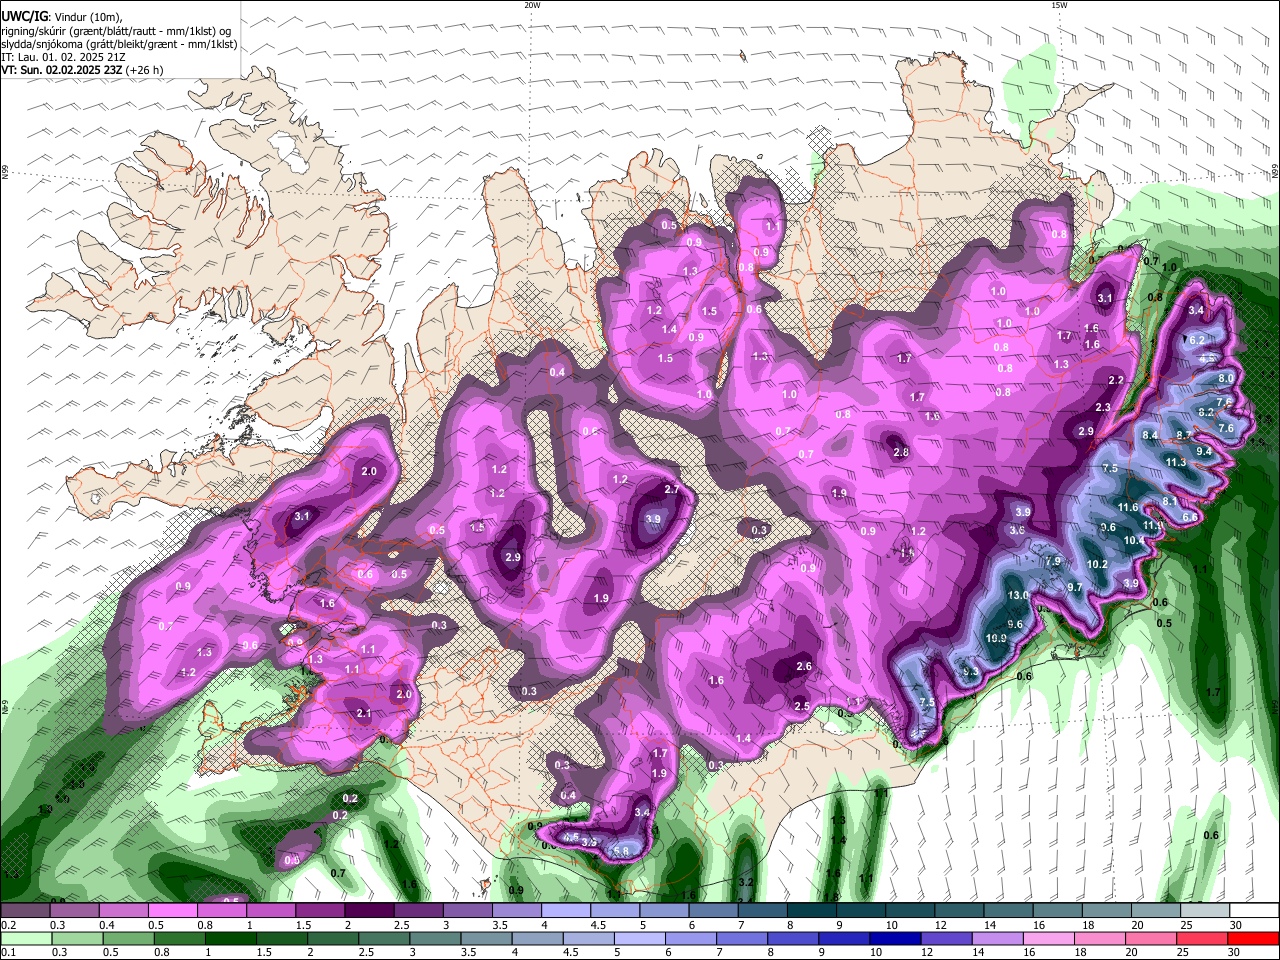Screen dimensions: 1280x960
Task: Select the 6.6 map value
Action: (1190, 517)
